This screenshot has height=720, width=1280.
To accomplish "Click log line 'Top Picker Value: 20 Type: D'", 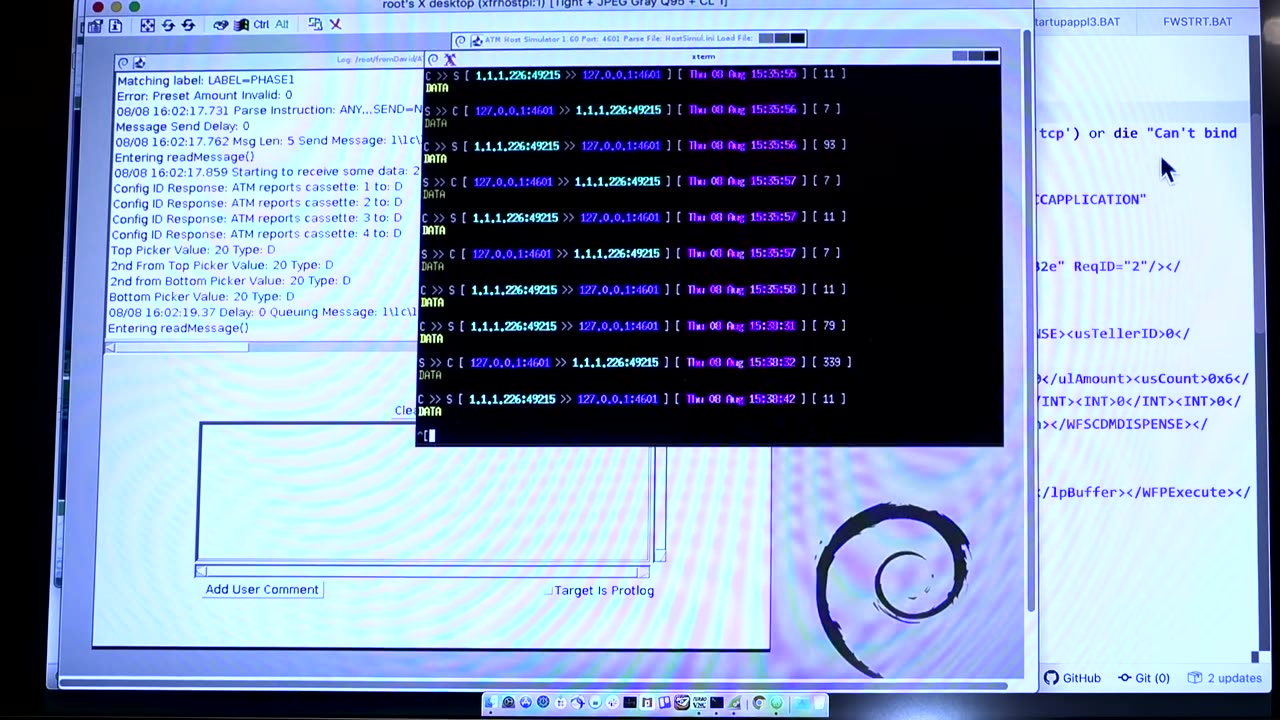I will click(x=193, y=250).
